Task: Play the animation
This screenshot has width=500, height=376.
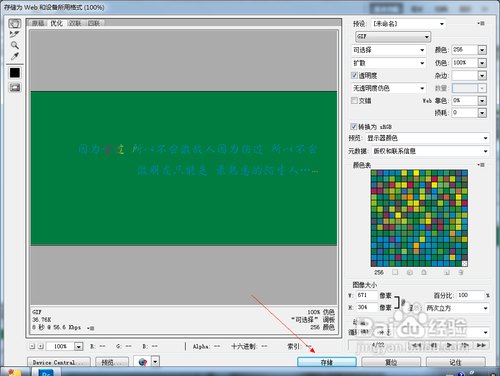Action: click(x=449, y=345)
